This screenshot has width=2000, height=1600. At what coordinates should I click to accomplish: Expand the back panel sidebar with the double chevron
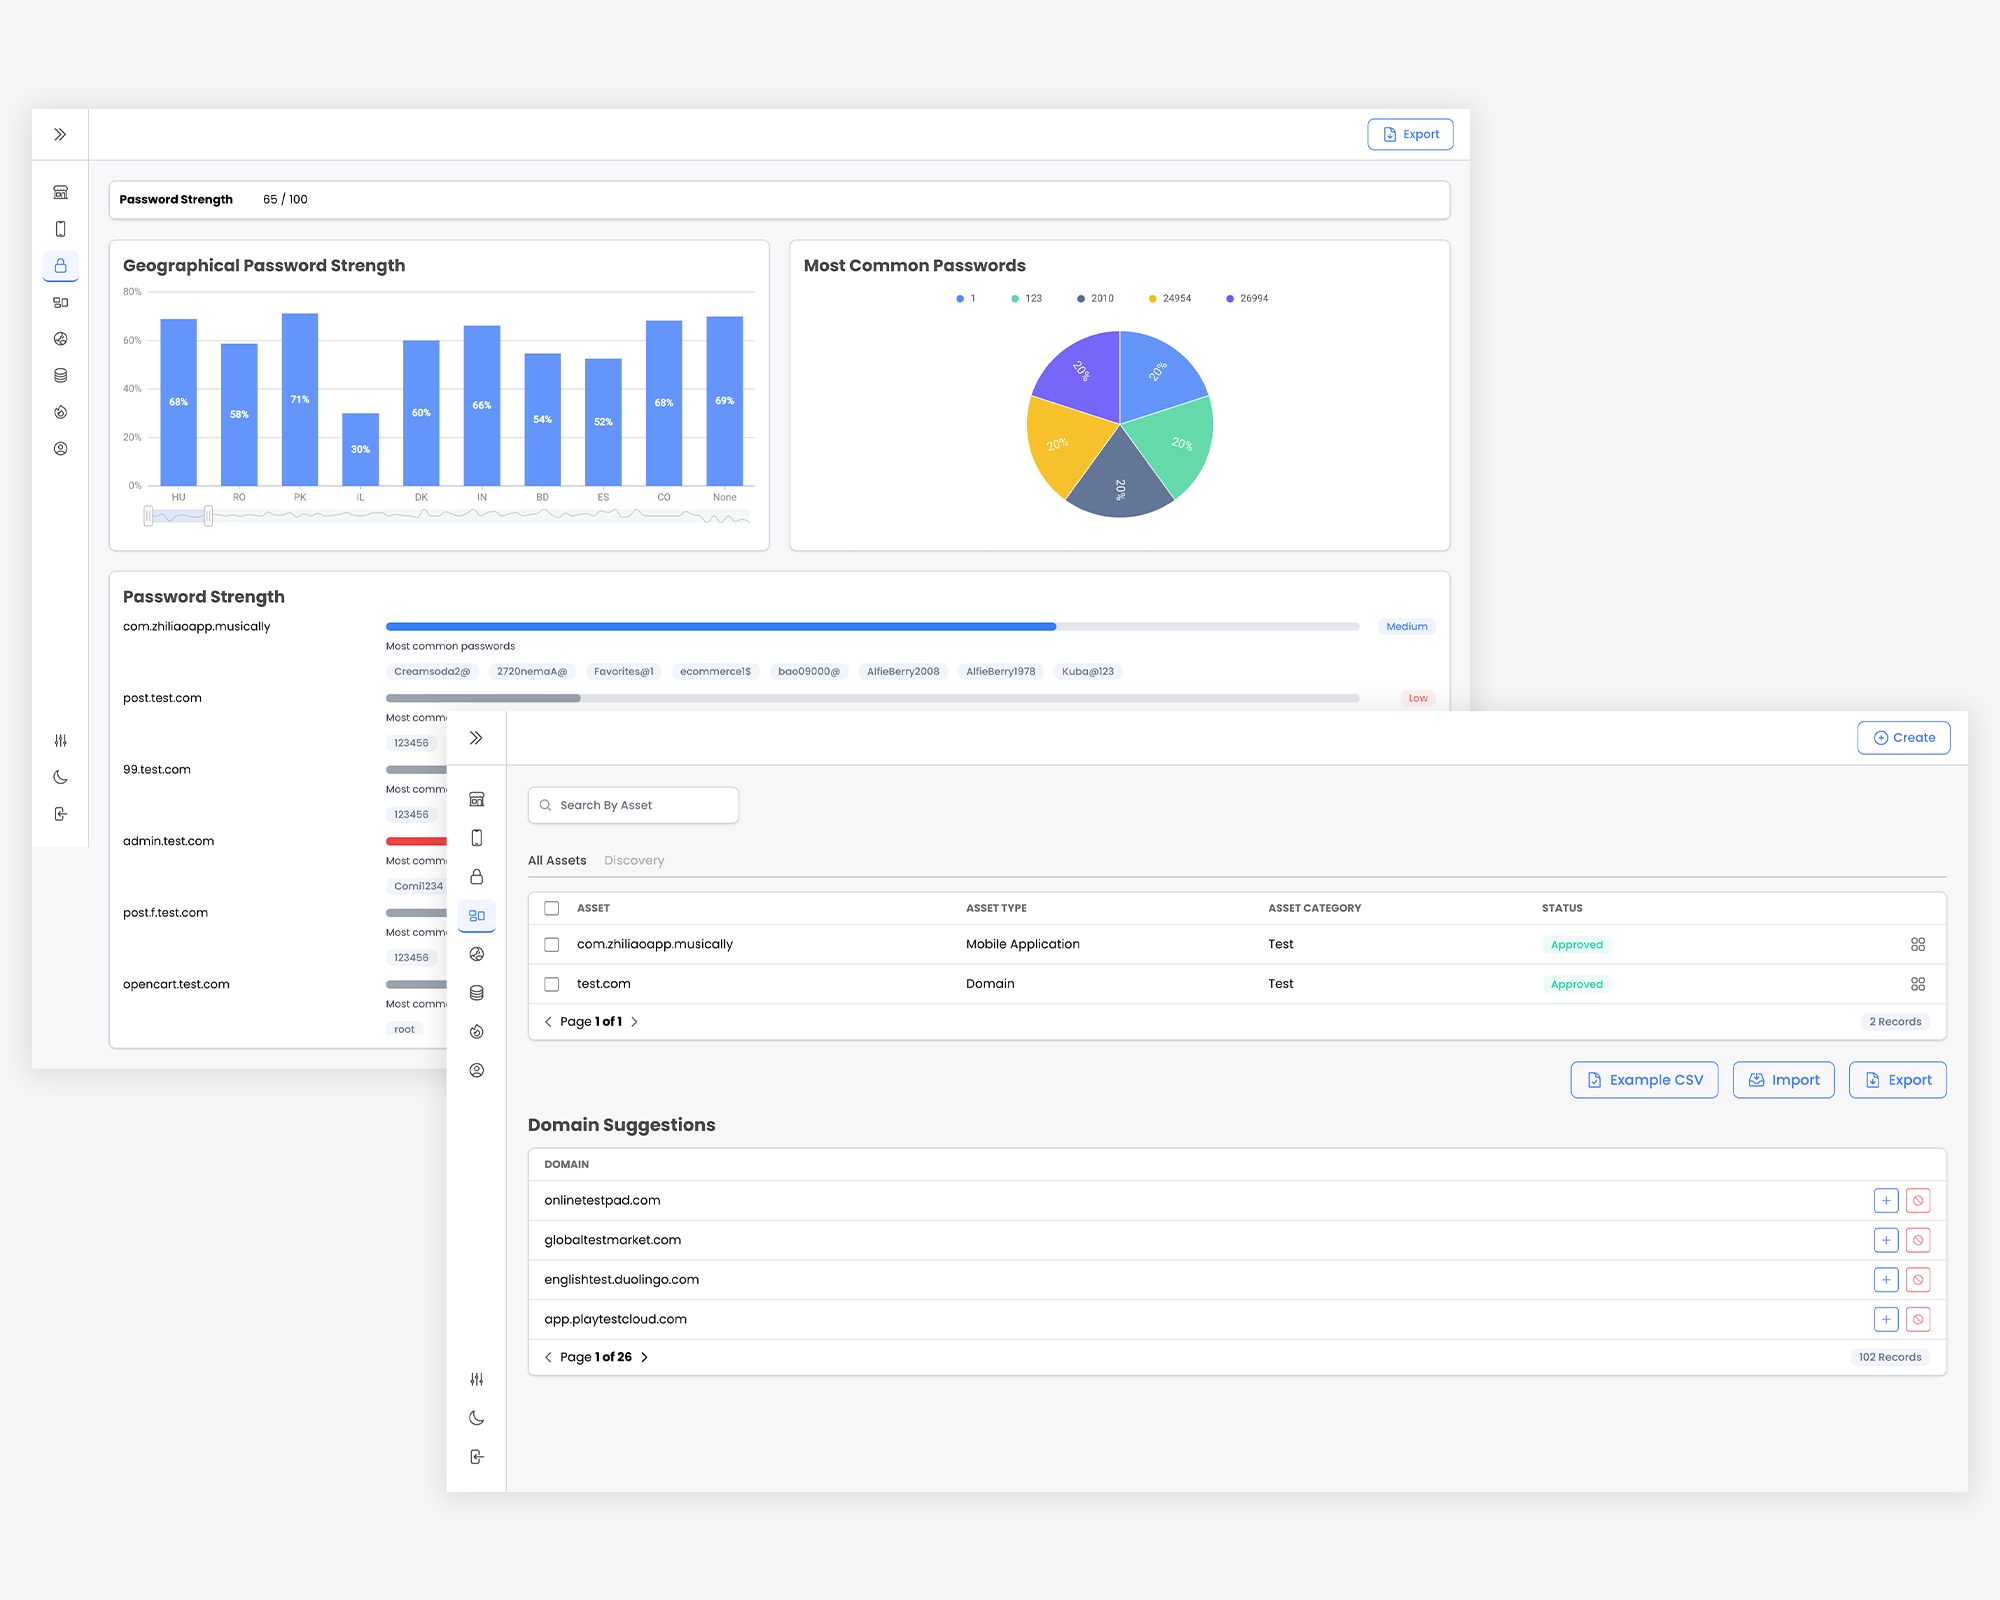(x=60, y=134)
